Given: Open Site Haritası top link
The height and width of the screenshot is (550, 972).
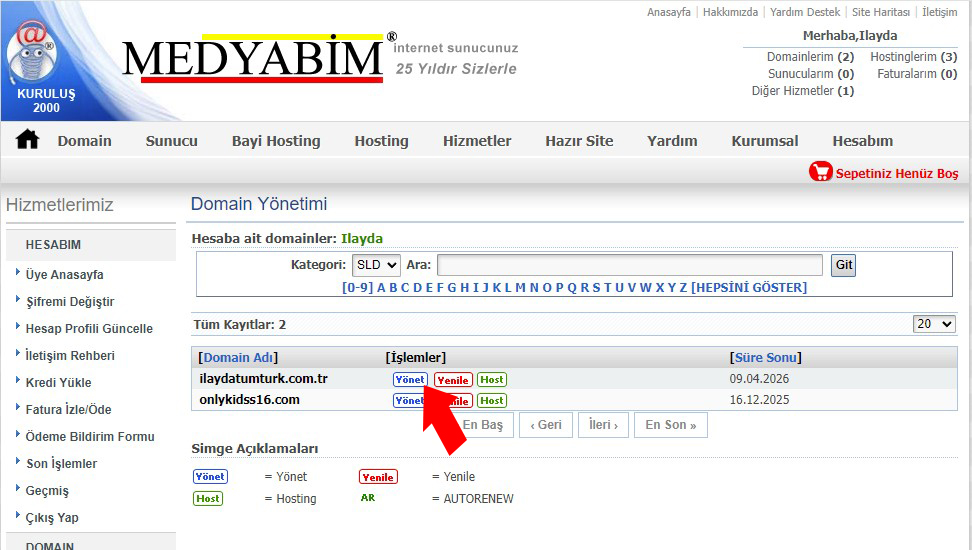Looking at the screenshot, I should click(x=880, y=12).
